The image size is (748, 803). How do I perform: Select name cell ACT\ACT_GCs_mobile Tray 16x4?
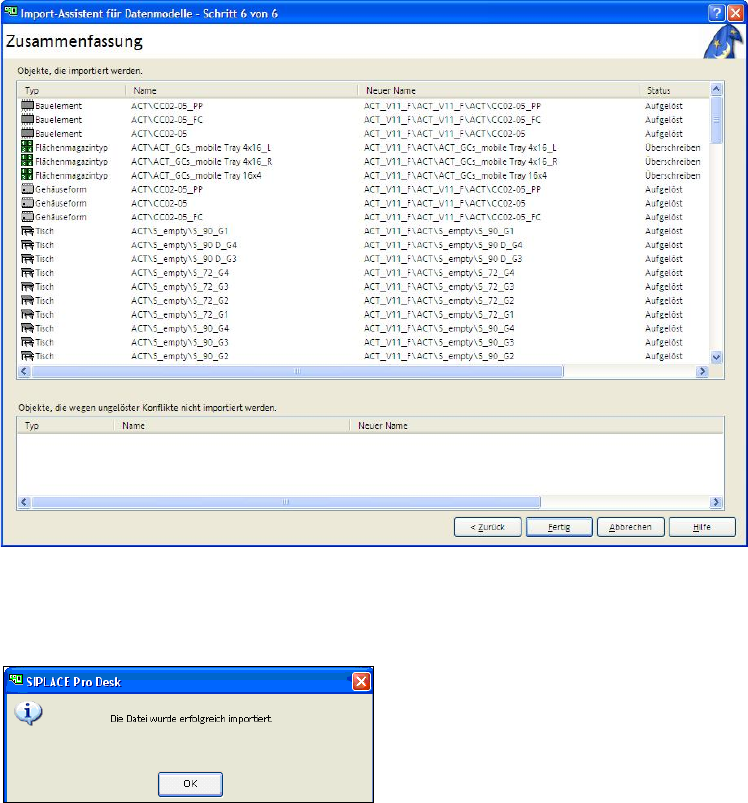pos(196,175)
